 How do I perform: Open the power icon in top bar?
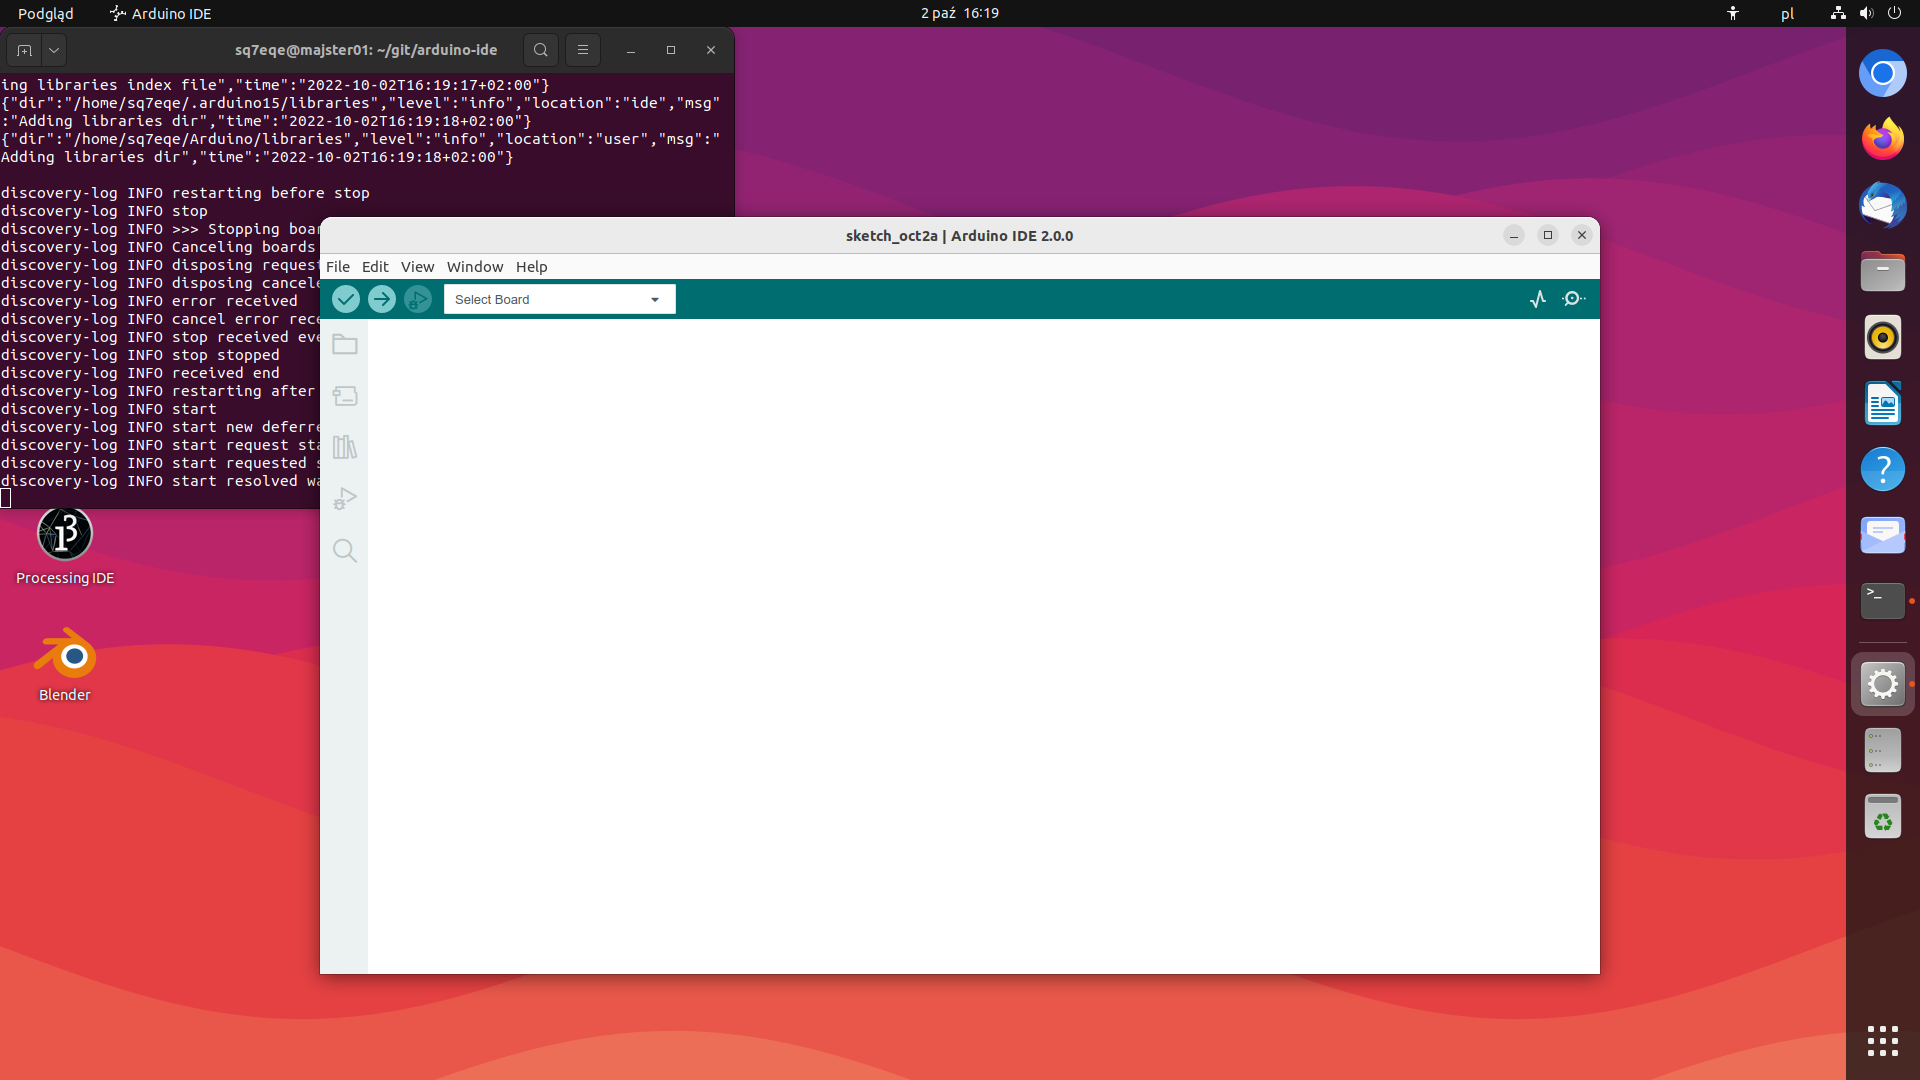point(1894,13)
